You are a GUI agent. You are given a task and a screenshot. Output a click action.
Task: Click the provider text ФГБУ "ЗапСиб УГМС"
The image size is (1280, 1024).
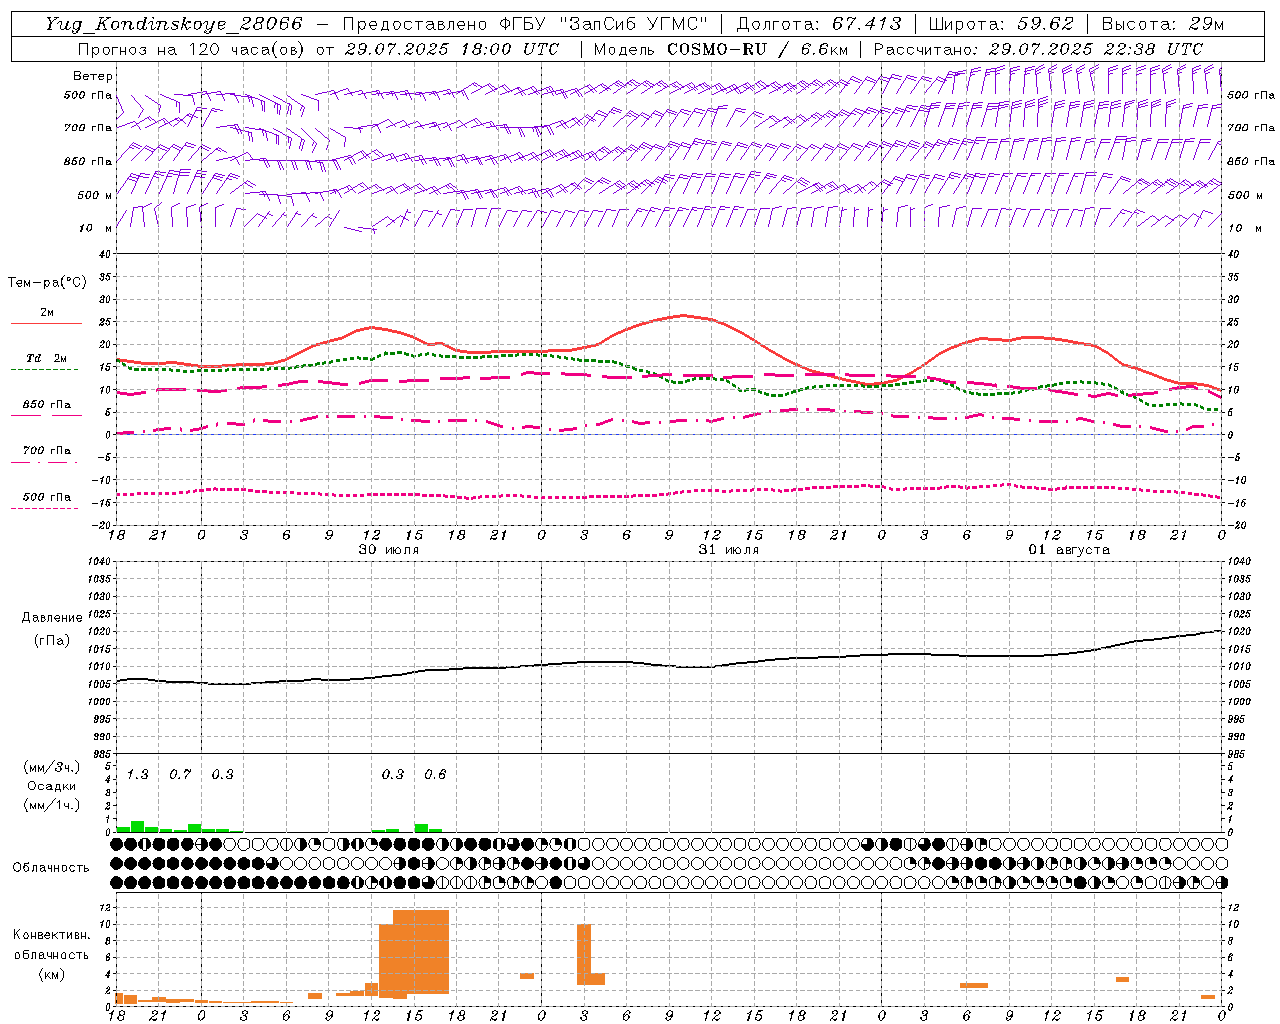[x=604, y=24]
